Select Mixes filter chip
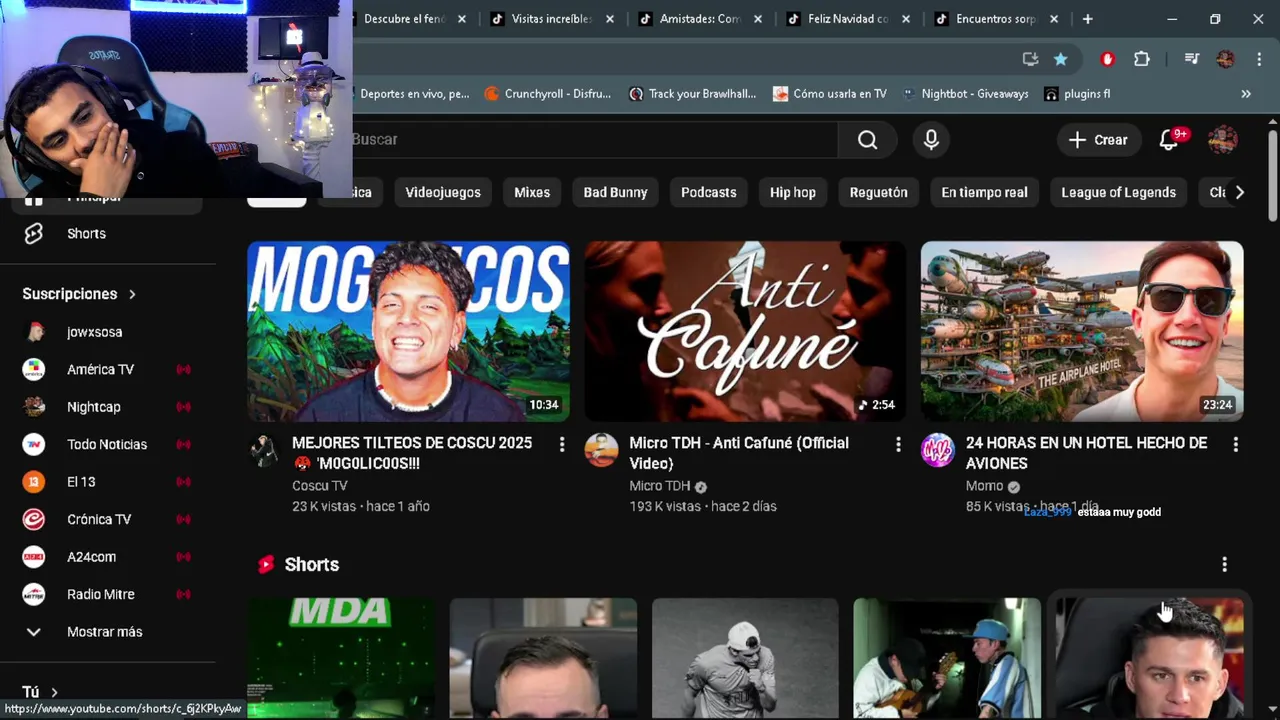This screenshot has width=1280, height=720. [532, 192]
